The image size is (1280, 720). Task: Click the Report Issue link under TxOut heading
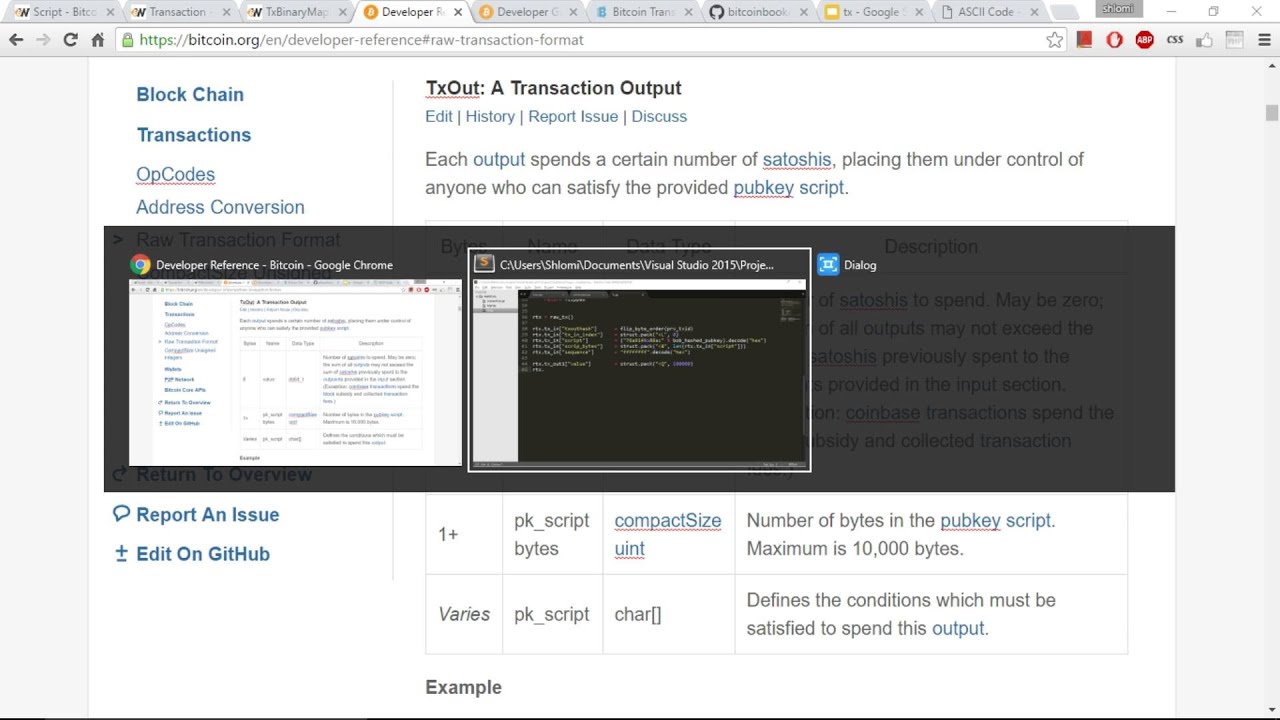[x=573, y=116]
